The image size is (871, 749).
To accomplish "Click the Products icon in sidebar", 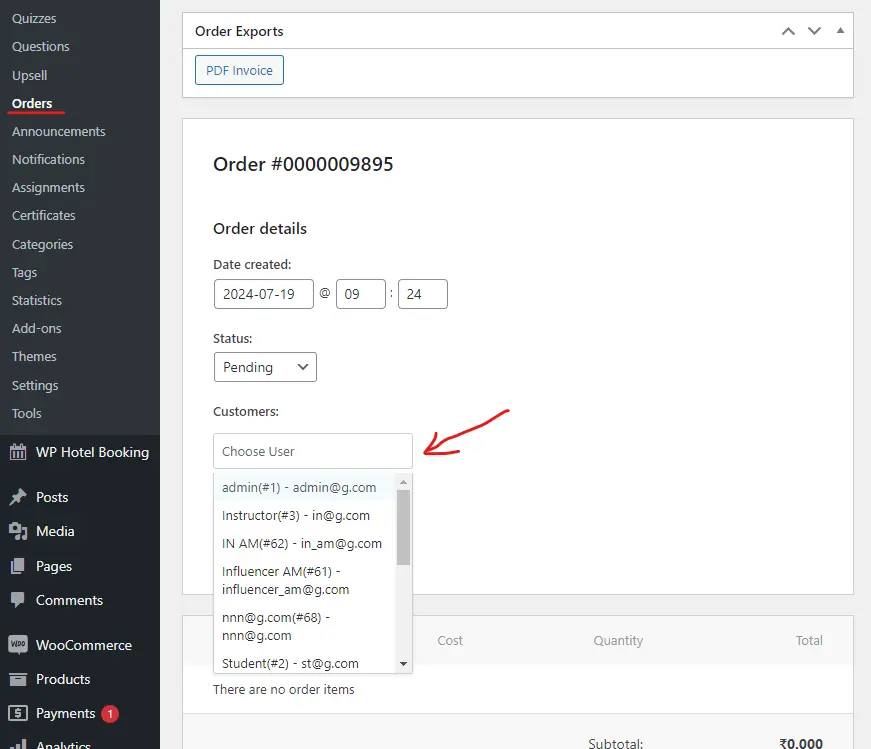I will [18, 679].
